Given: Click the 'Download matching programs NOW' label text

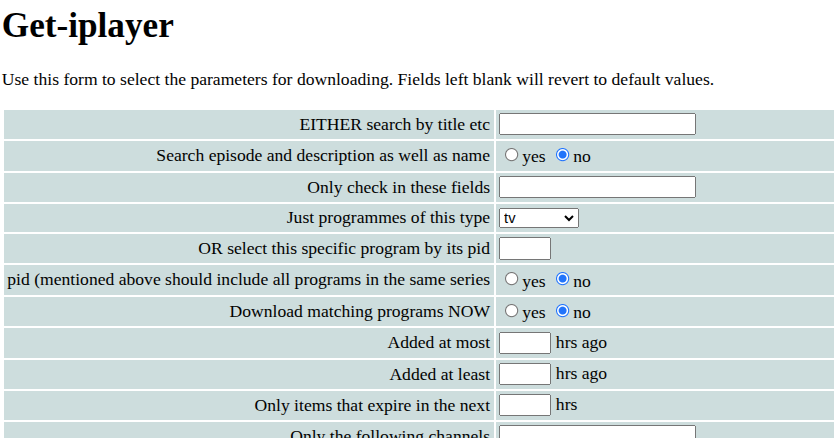Looking at the screenshot, I should pos(360,312).
